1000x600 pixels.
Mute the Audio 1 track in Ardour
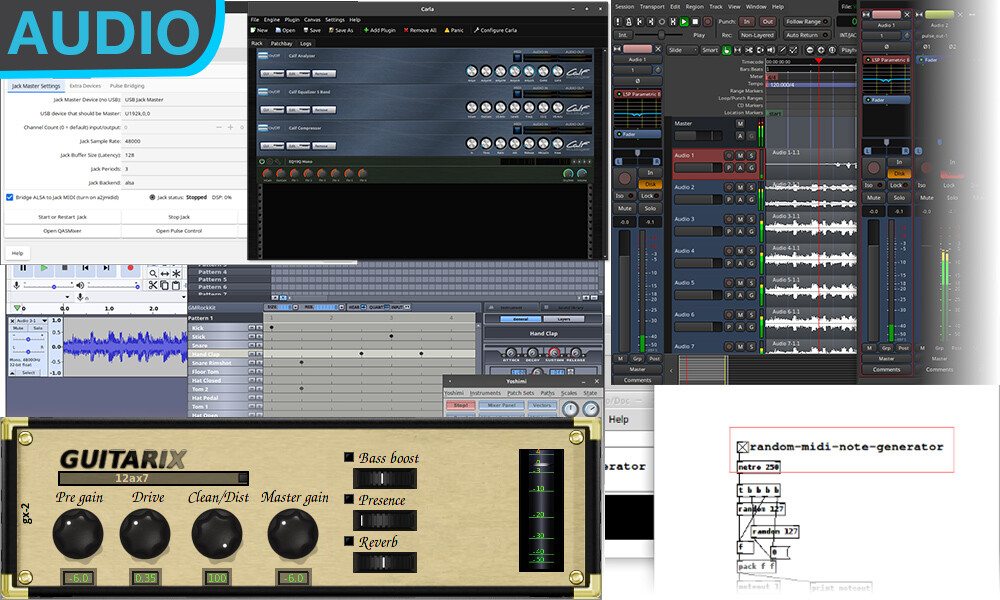click(741, 156)
